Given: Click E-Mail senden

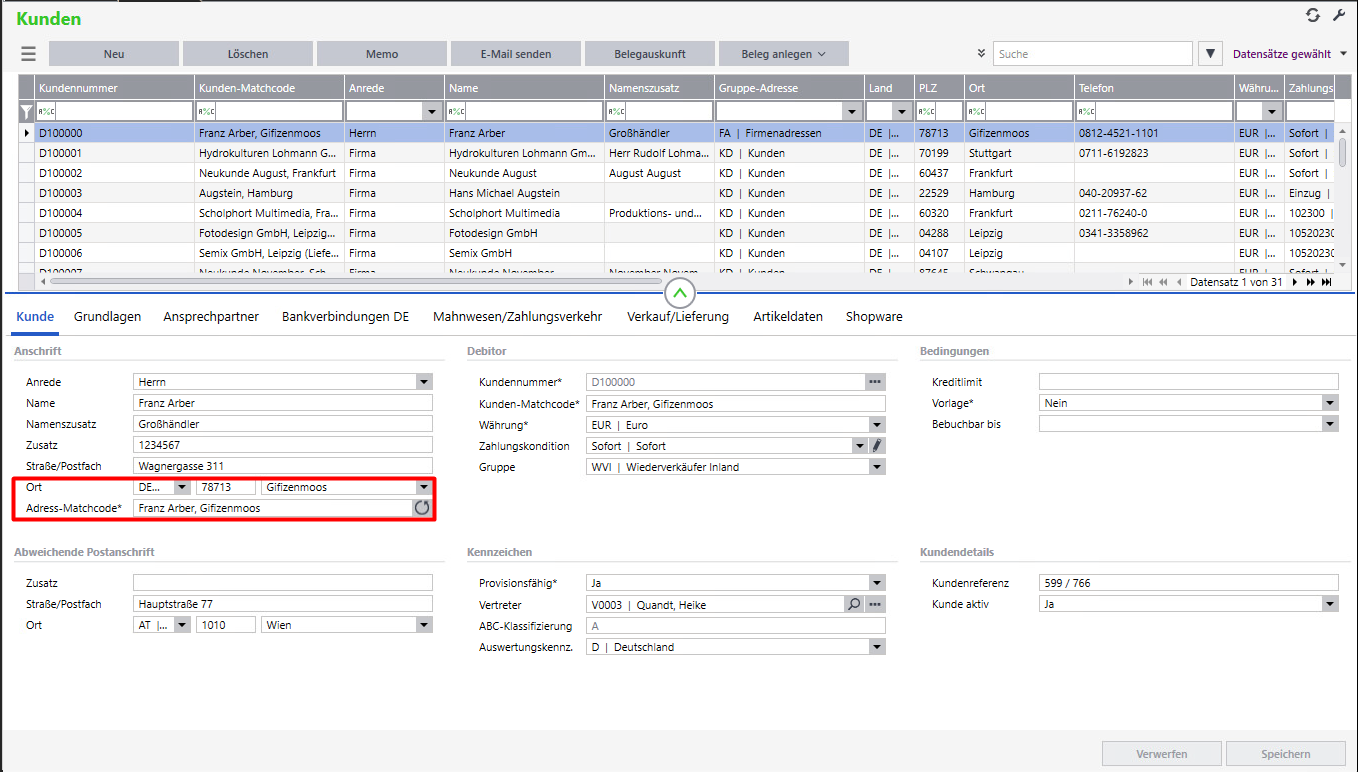Looking at the screenshot, I should point(516,54).
